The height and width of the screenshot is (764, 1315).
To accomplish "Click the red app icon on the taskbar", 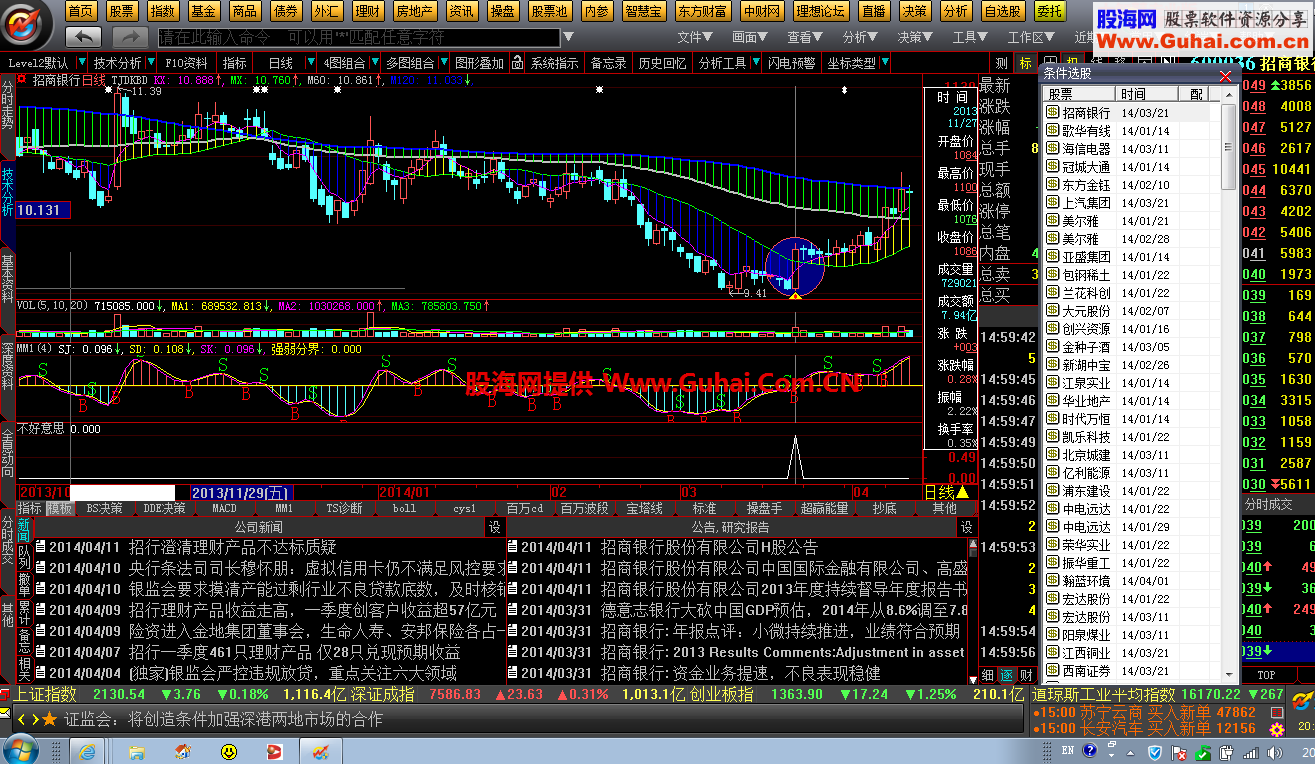I will [x=275, y=750].
